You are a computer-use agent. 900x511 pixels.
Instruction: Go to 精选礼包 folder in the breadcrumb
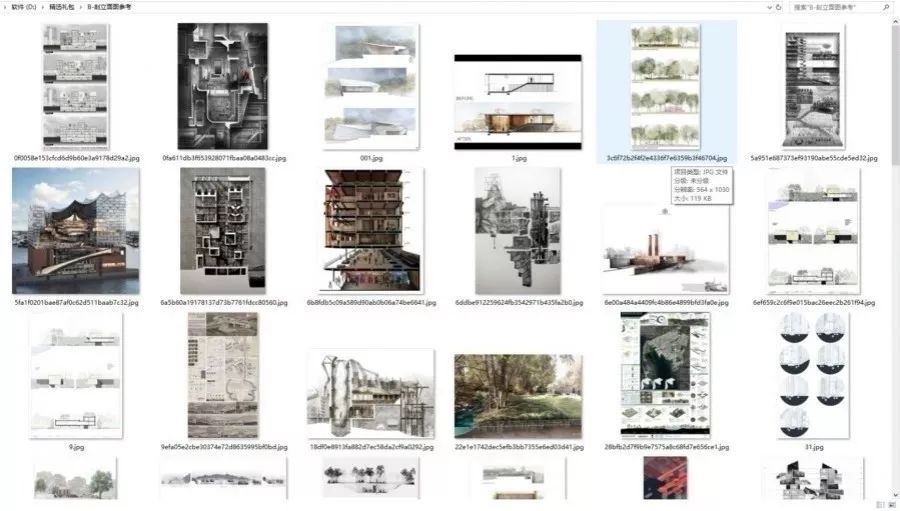[61, 7]
